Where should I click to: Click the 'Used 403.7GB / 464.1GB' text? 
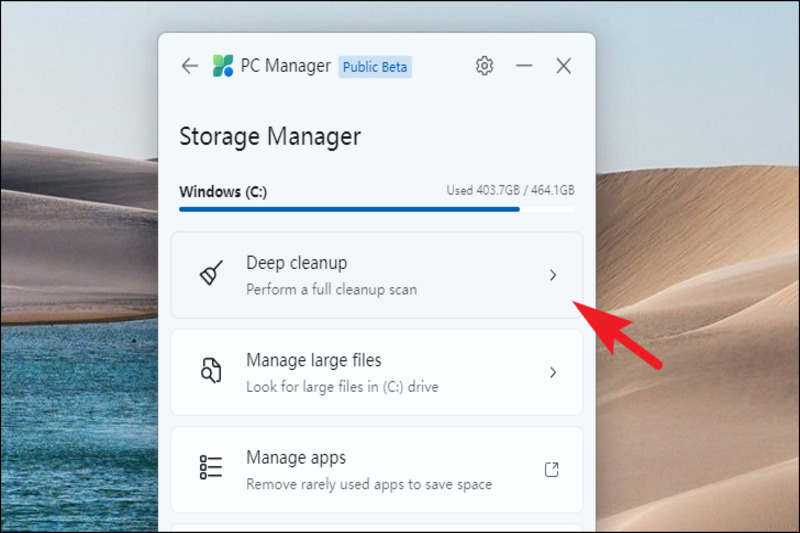point(510,190)
